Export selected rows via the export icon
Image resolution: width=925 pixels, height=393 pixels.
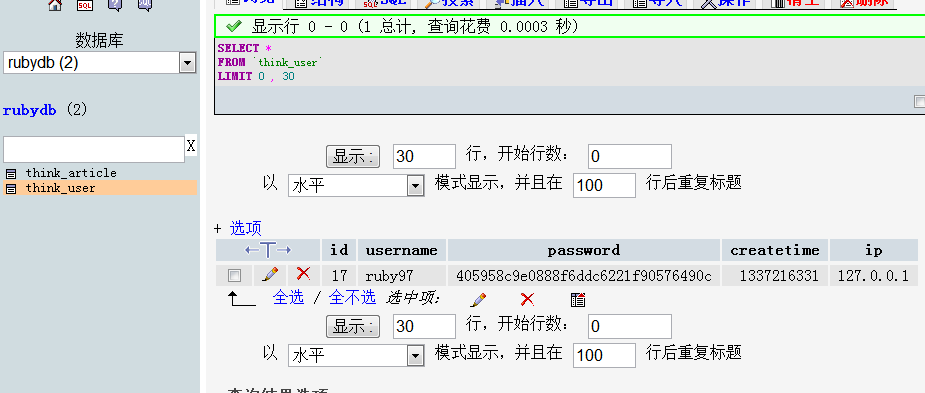click(x=578, y=300)
